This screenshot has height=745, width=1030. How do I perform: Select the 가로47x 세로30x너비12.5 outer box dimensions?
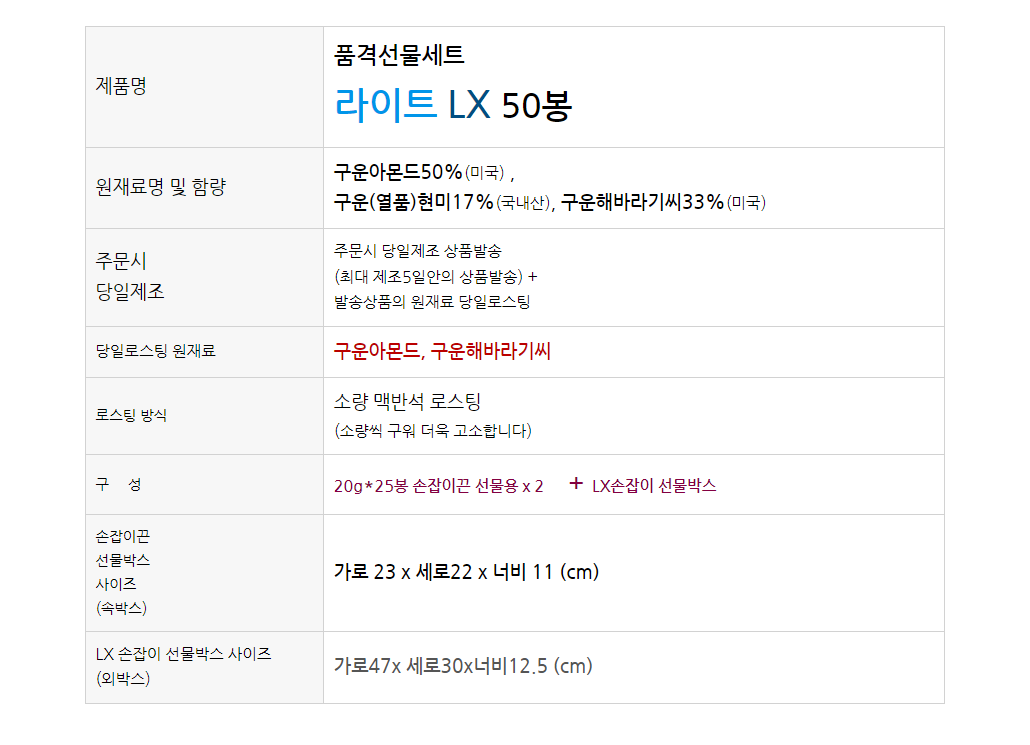coord(463,666)
